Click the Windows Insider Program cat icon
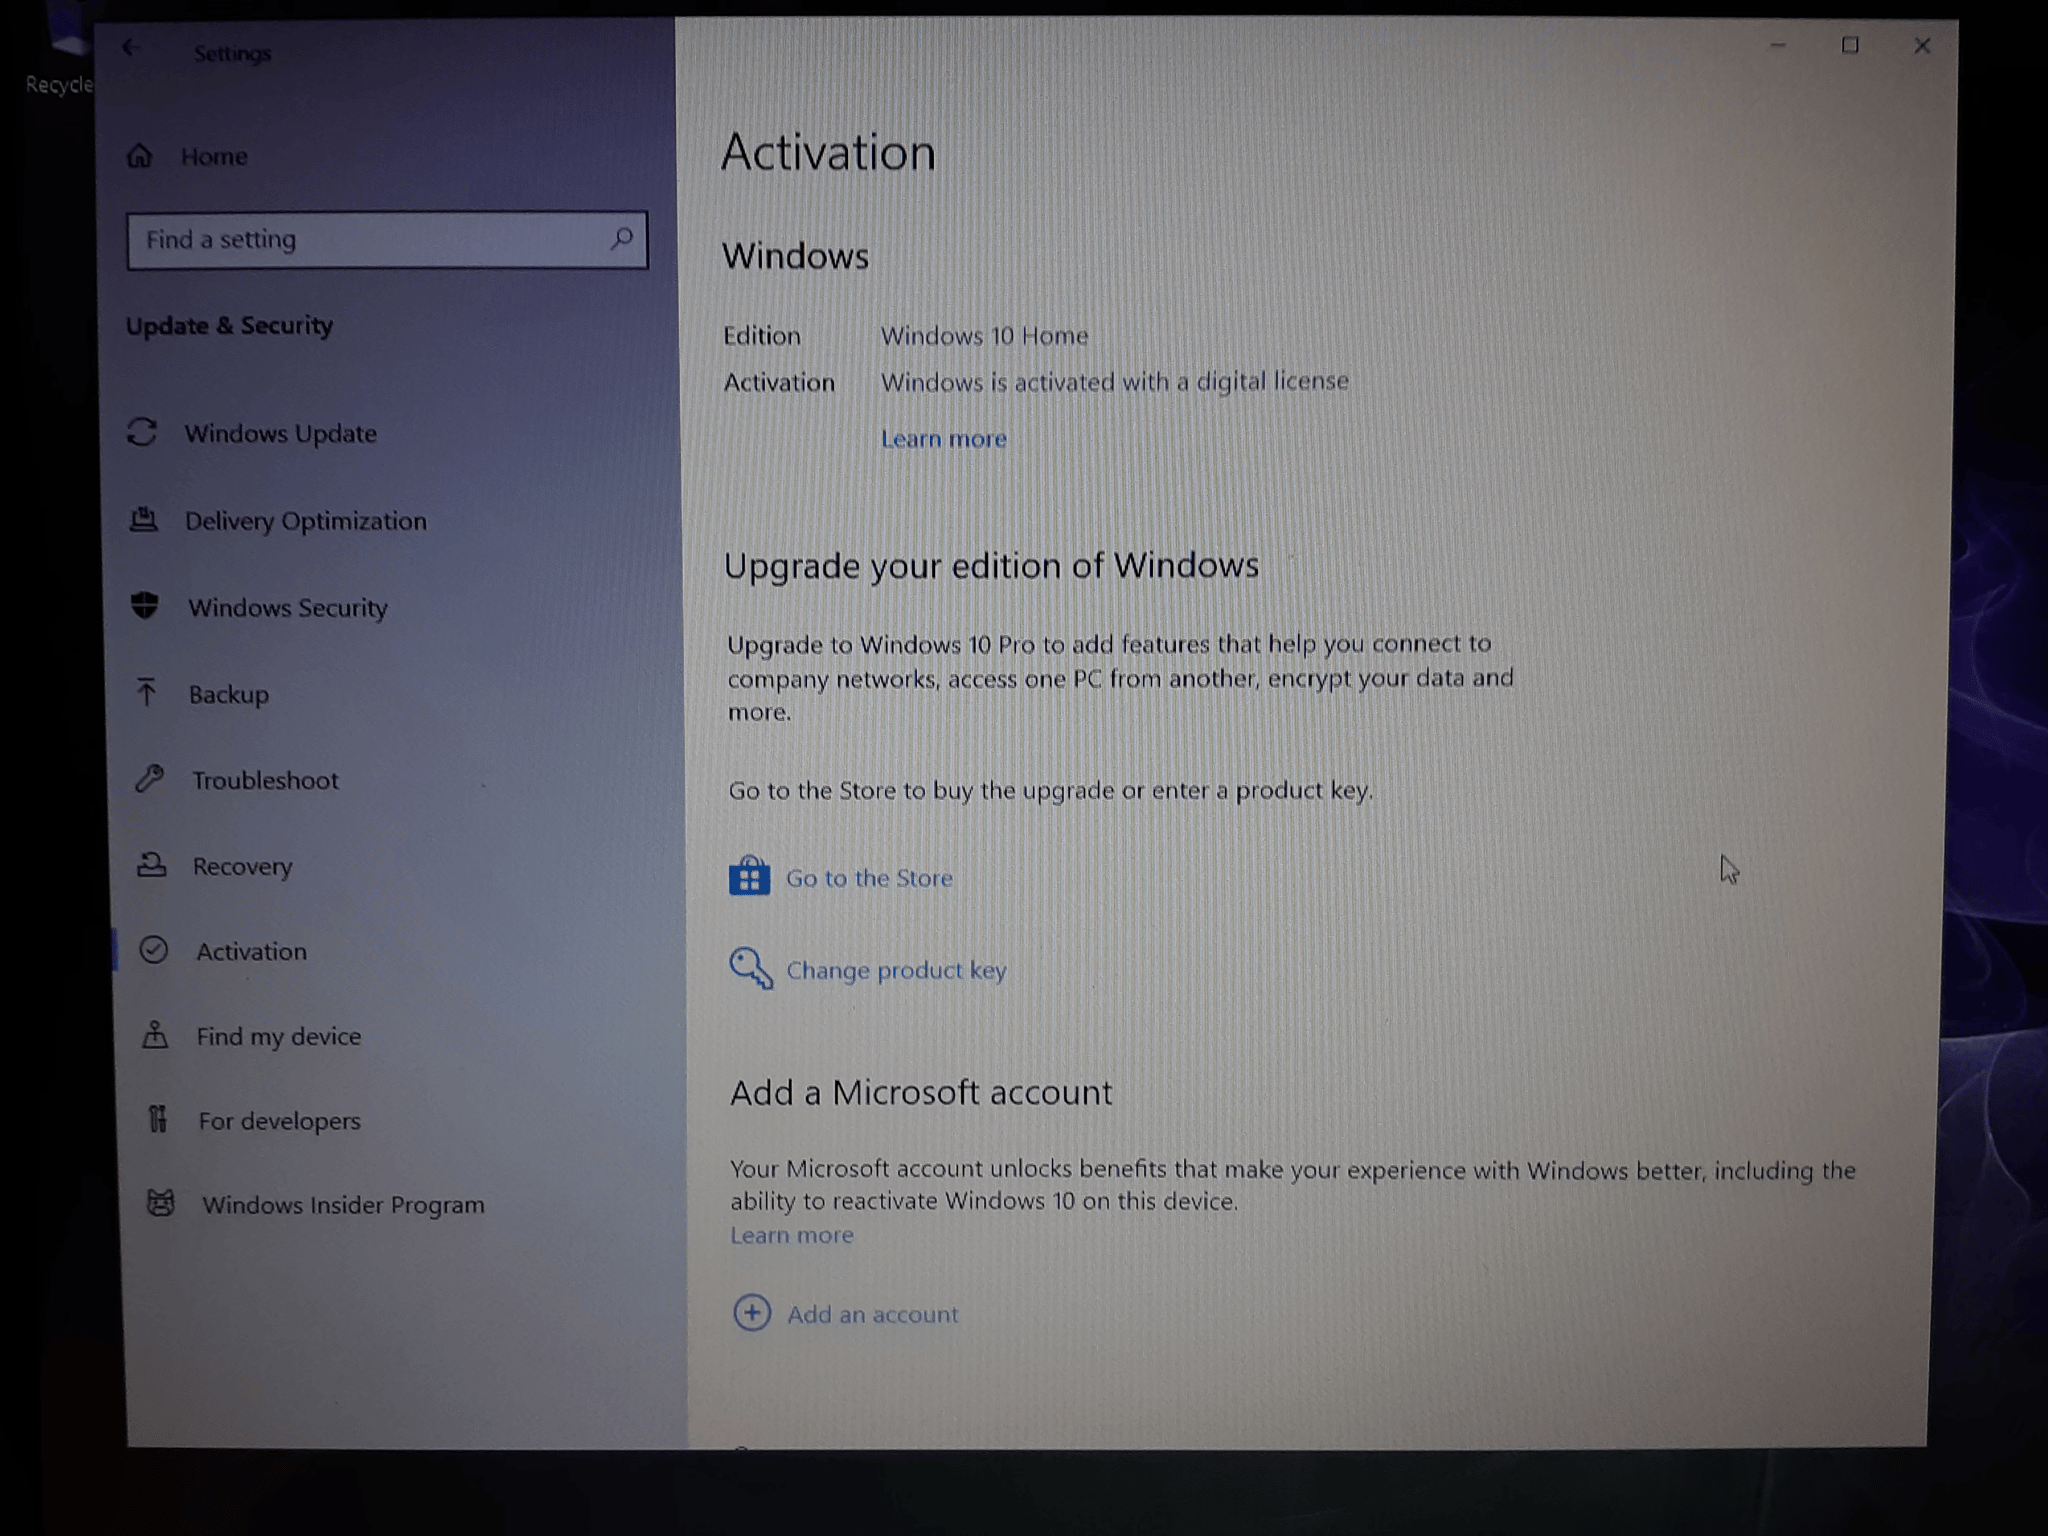The width and height of the screenshot is (2048, 1536). point(160,1203)
